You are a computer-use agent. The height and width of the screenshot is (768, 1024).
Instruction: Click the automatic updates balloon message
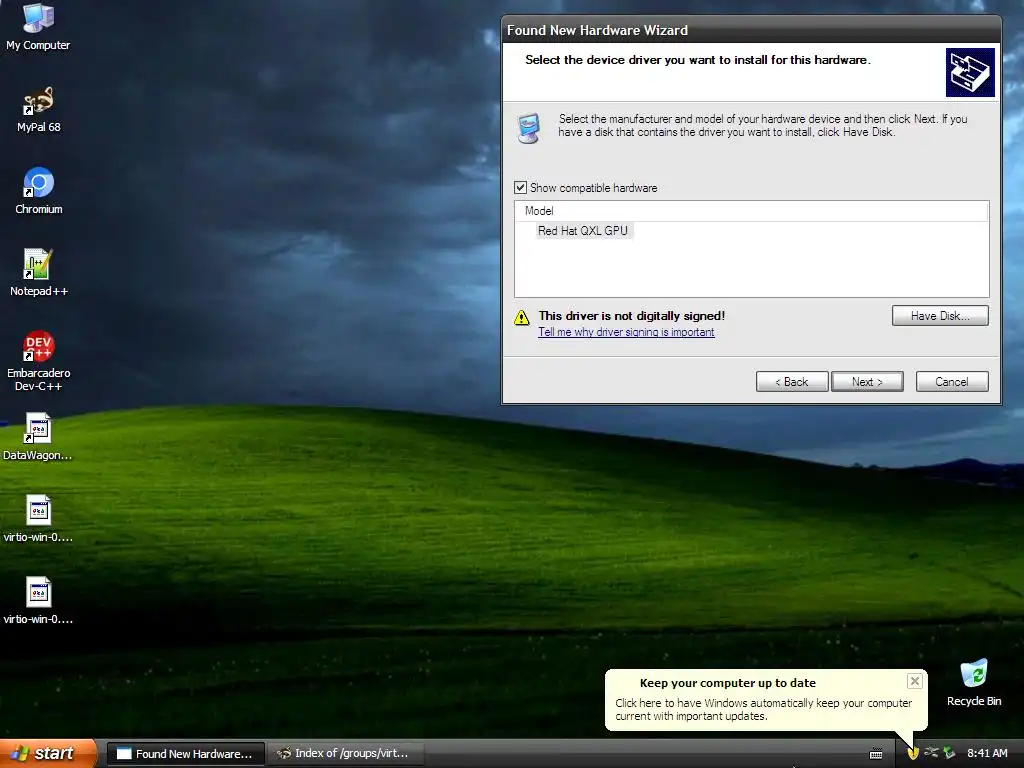763,709
